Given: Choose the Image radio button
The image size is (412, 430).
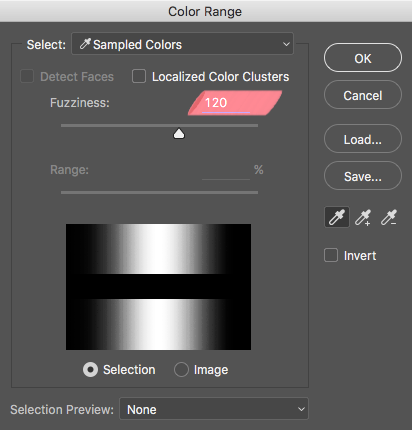Looking at the screenshot, I should 181,370.
